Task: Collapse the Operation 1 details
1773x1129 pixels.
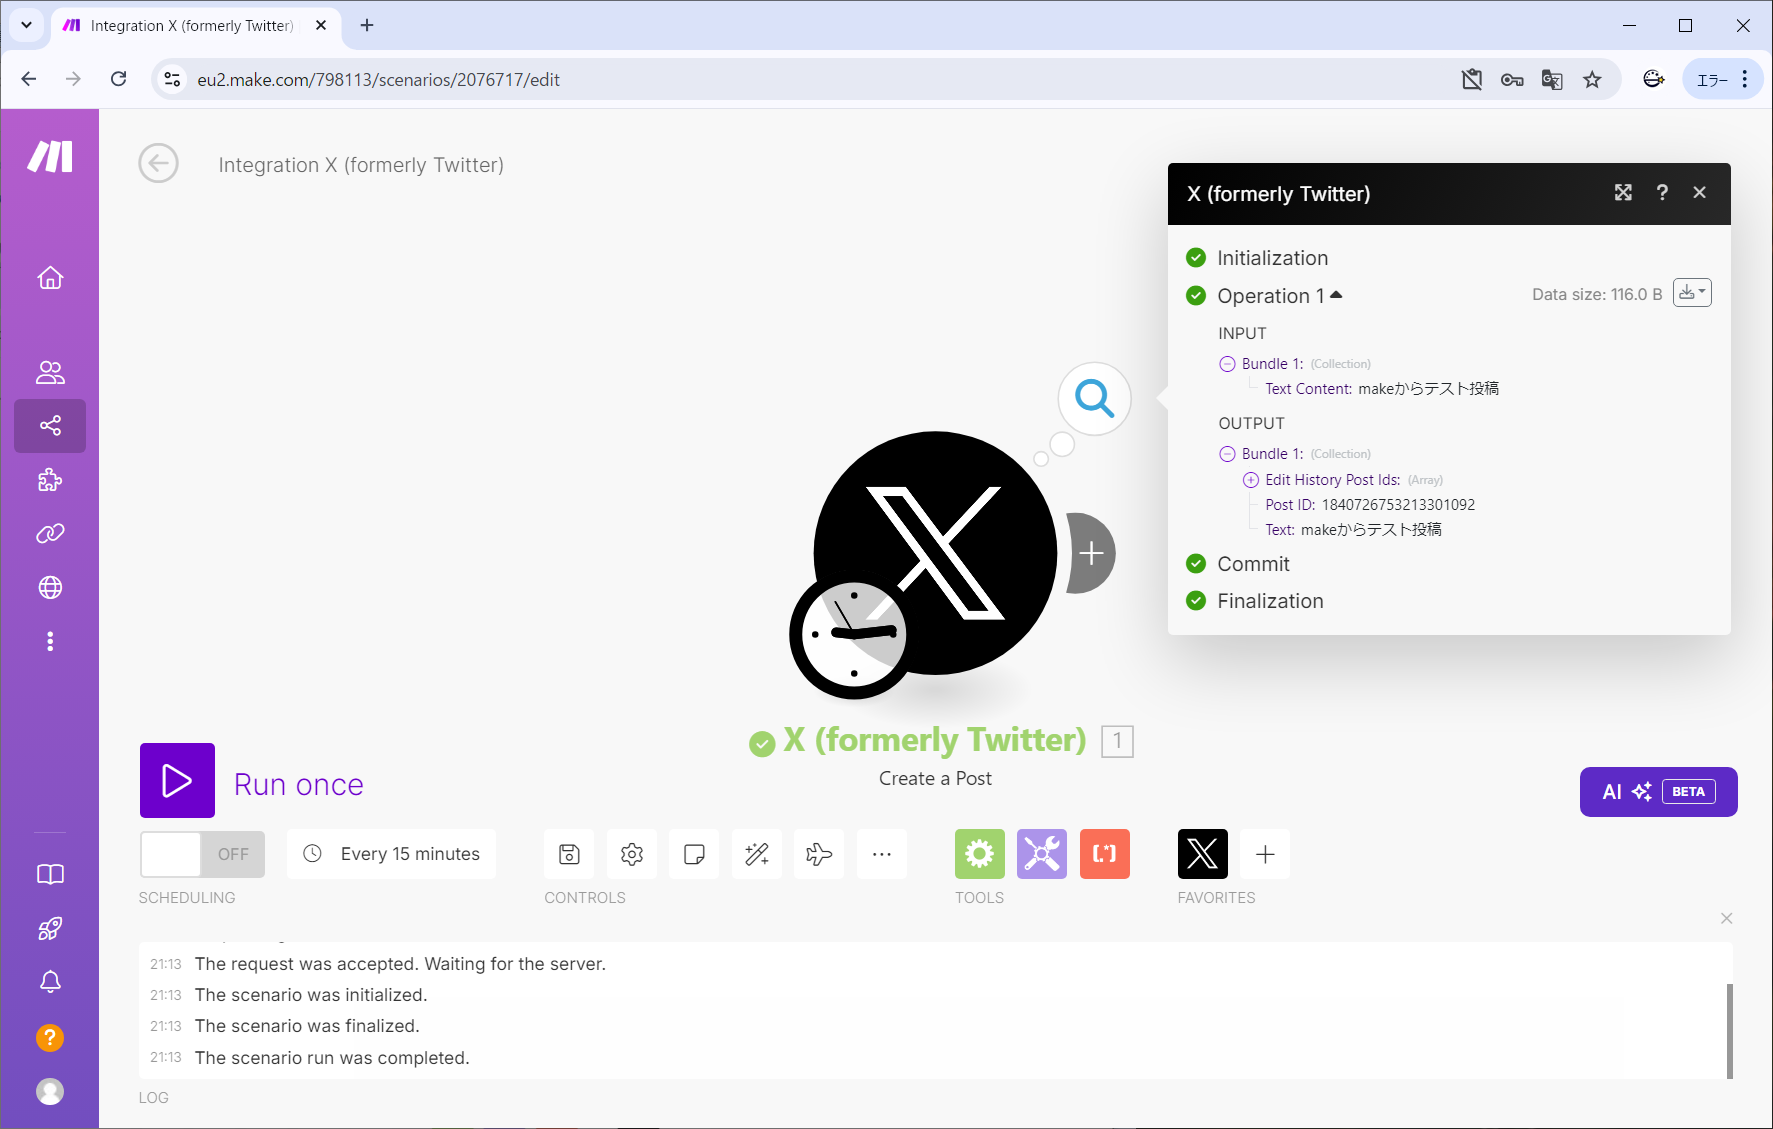Action: coord(1337,294)
